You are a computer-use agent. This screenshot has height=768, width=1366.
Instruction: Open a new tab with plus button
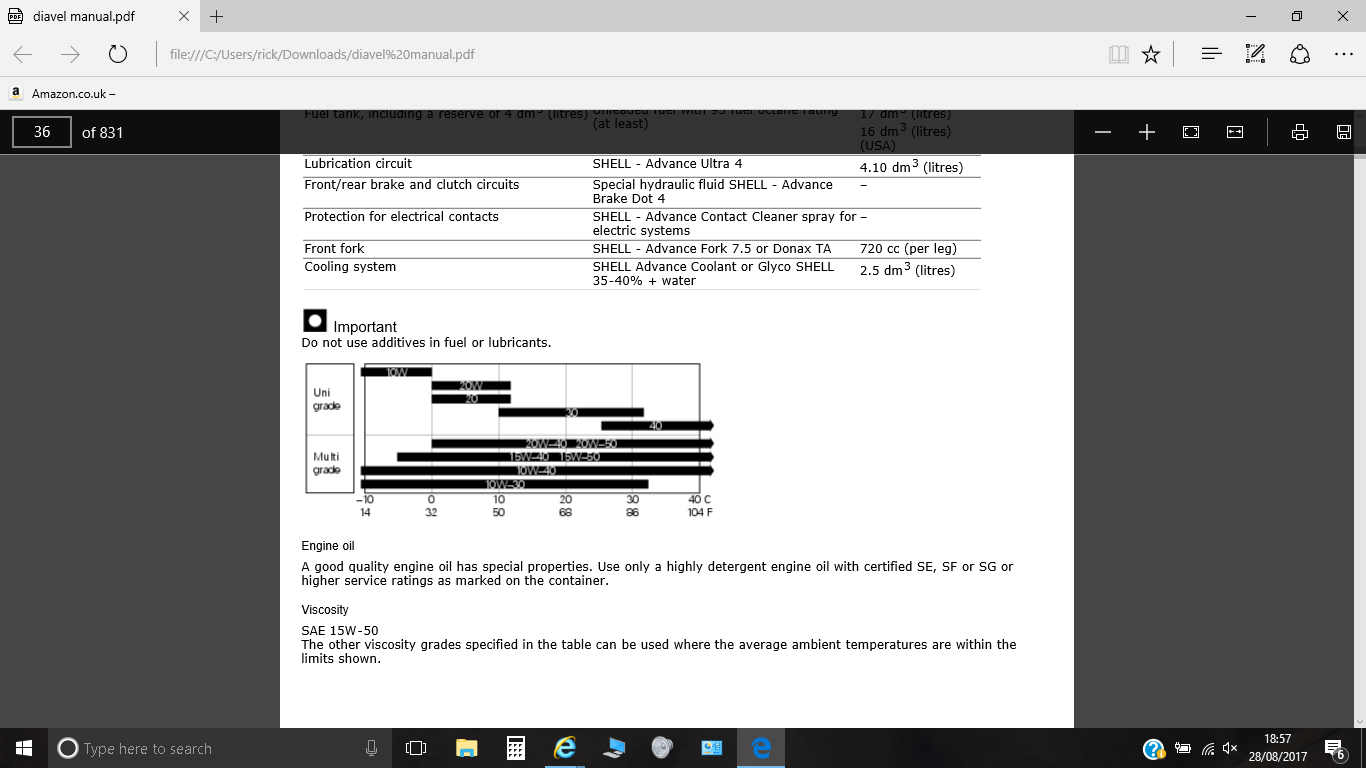(x=217, y=16)
